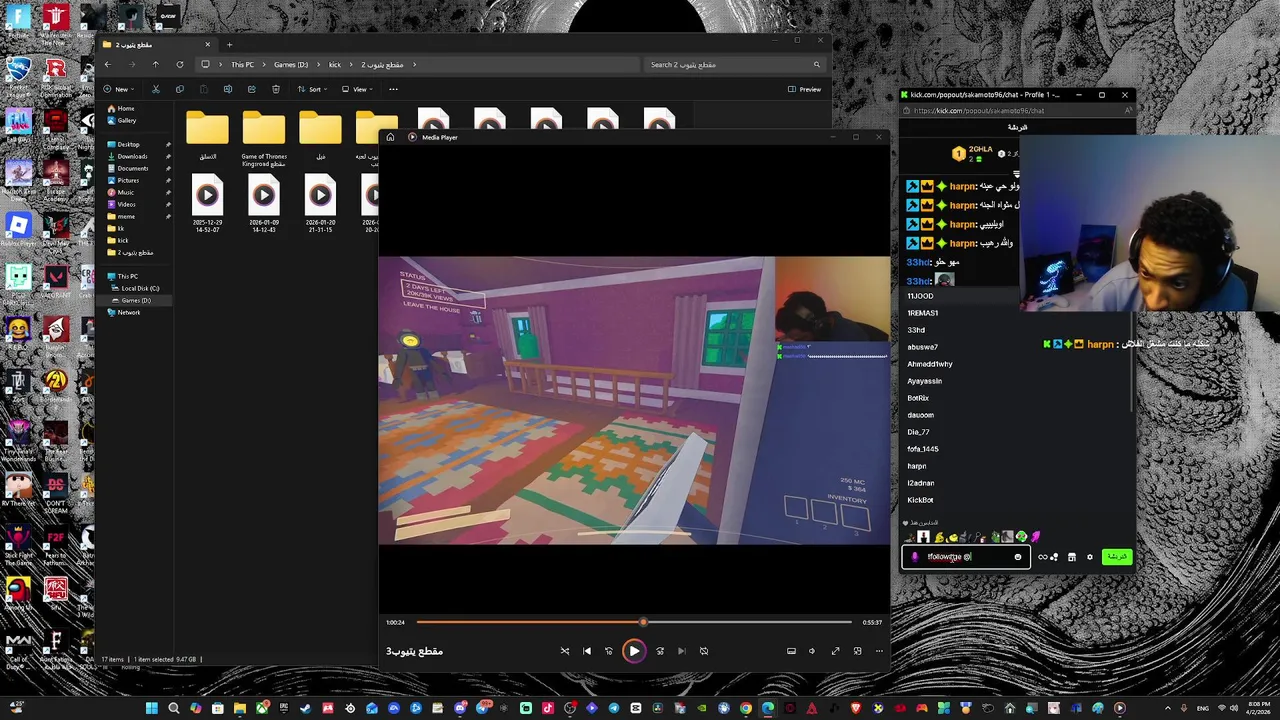Select Home in File Explorer sidebar
The image size is (1280, 720).
[125, 108]
